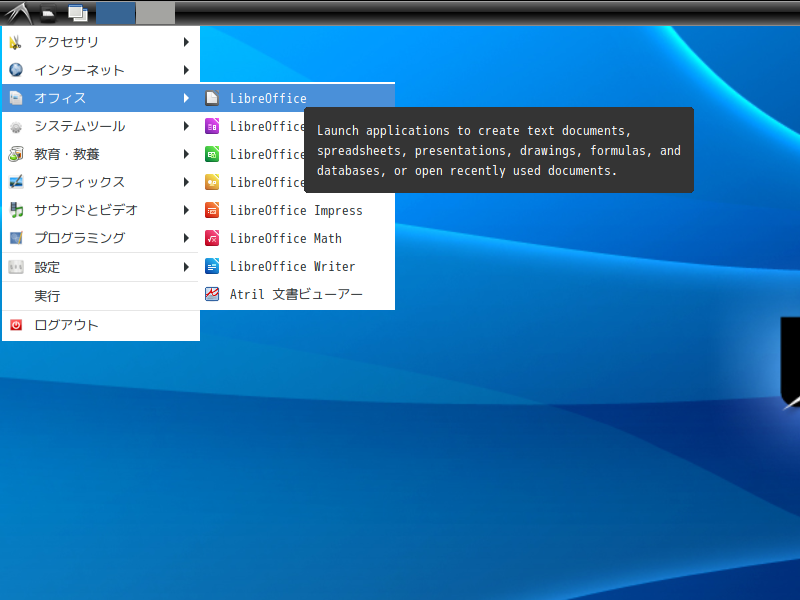Click the purple LibreOffice Base icon
The width and height of the screenshot is (800, 600).
tap(212, 126)
